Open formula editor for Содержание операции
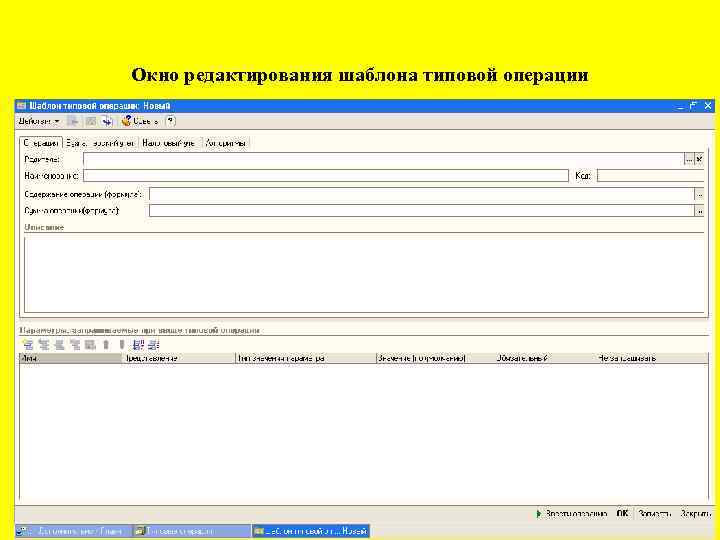 (699, 194)
